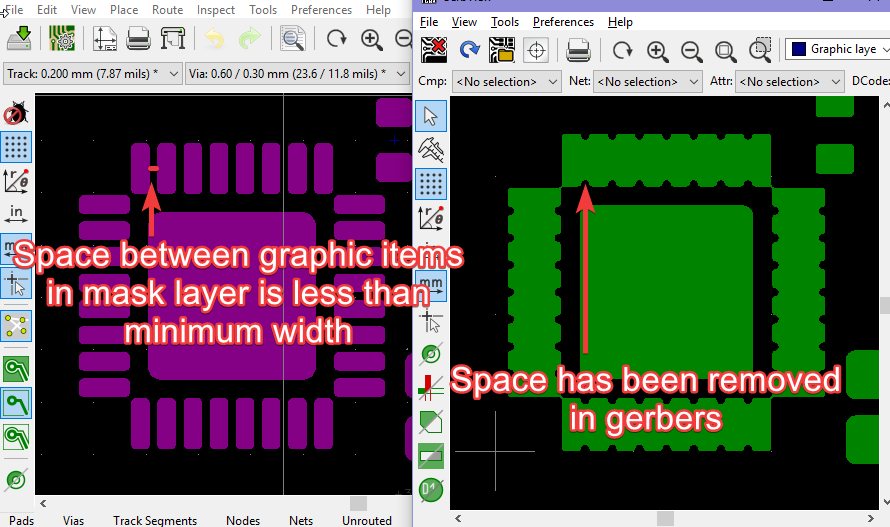Toggle DRC disable bug icon in Pcbnew
890x527 pixels.
pyautogui.click(x=16, y=113)
